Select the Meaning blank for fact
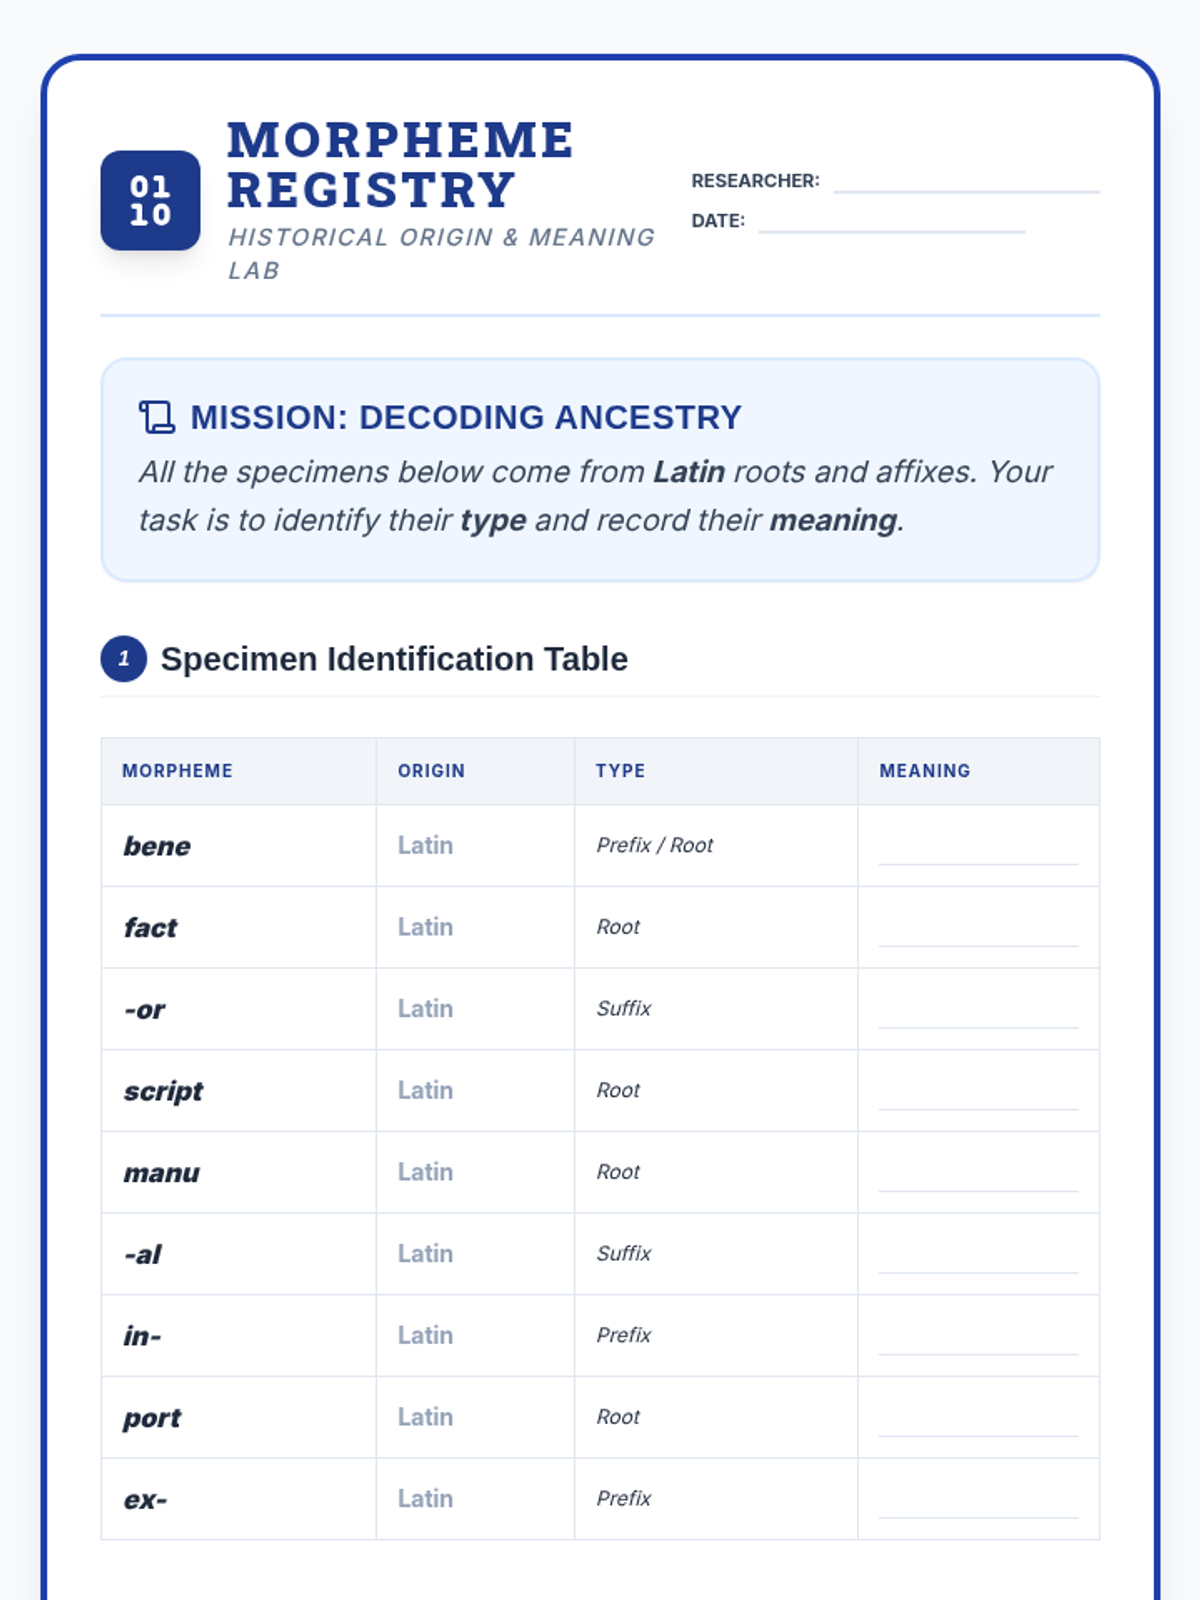This screenshot has height=1600, width=1200. click(x=978, y=930)
